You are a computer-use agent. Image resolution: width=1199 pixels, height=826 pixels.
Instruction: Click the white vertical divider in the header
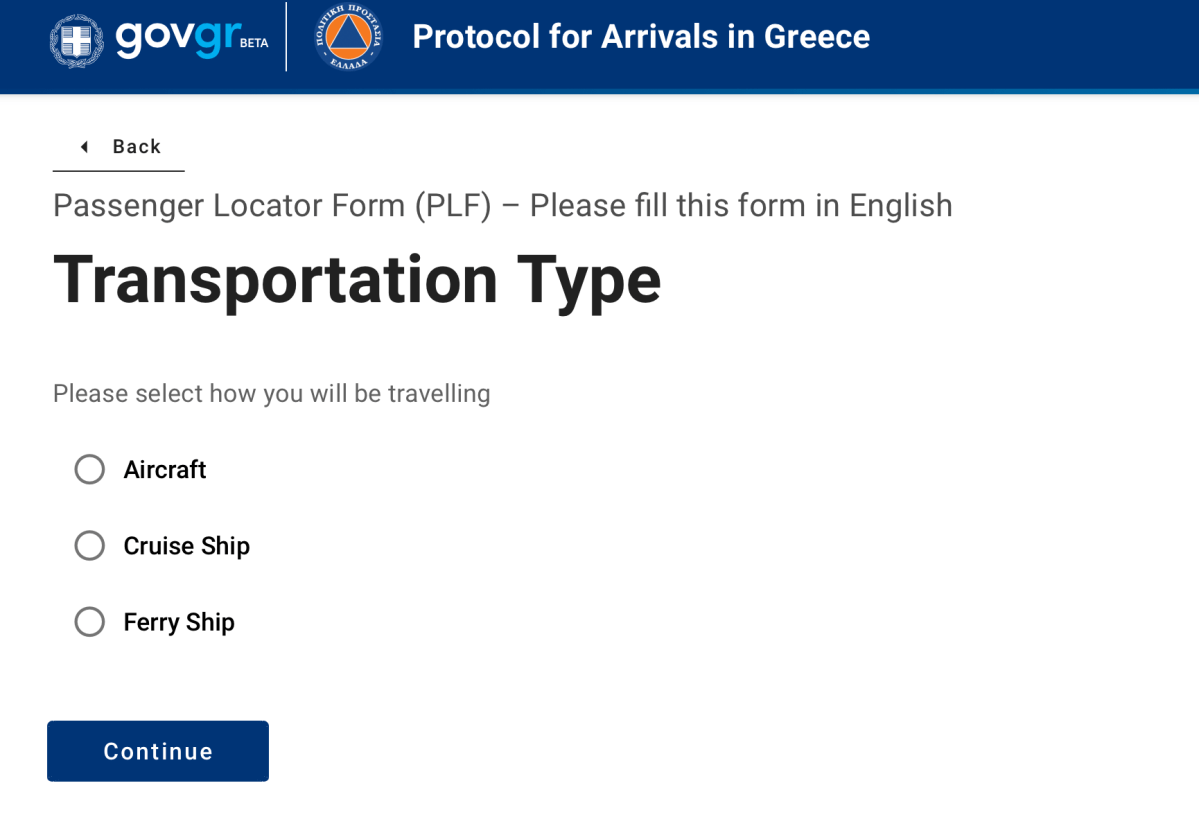click(286, 37)
